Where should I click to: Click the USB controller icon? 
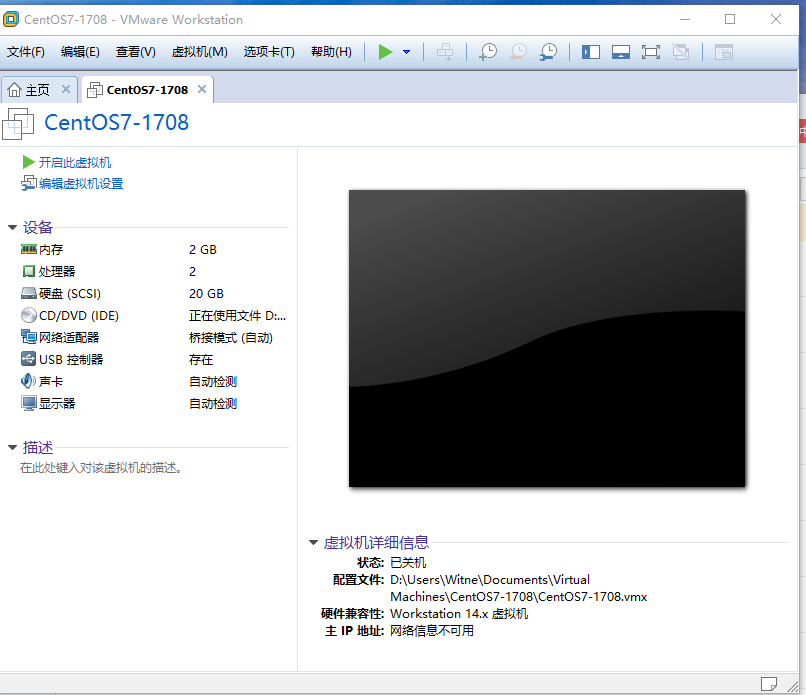click(29, 359)
